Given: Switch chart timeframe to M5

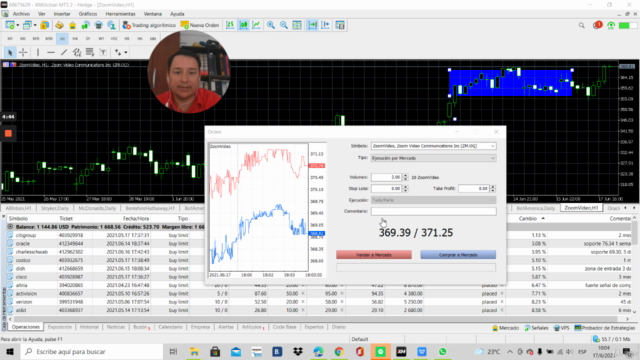Looking at the screenshot, I should 23,39.
